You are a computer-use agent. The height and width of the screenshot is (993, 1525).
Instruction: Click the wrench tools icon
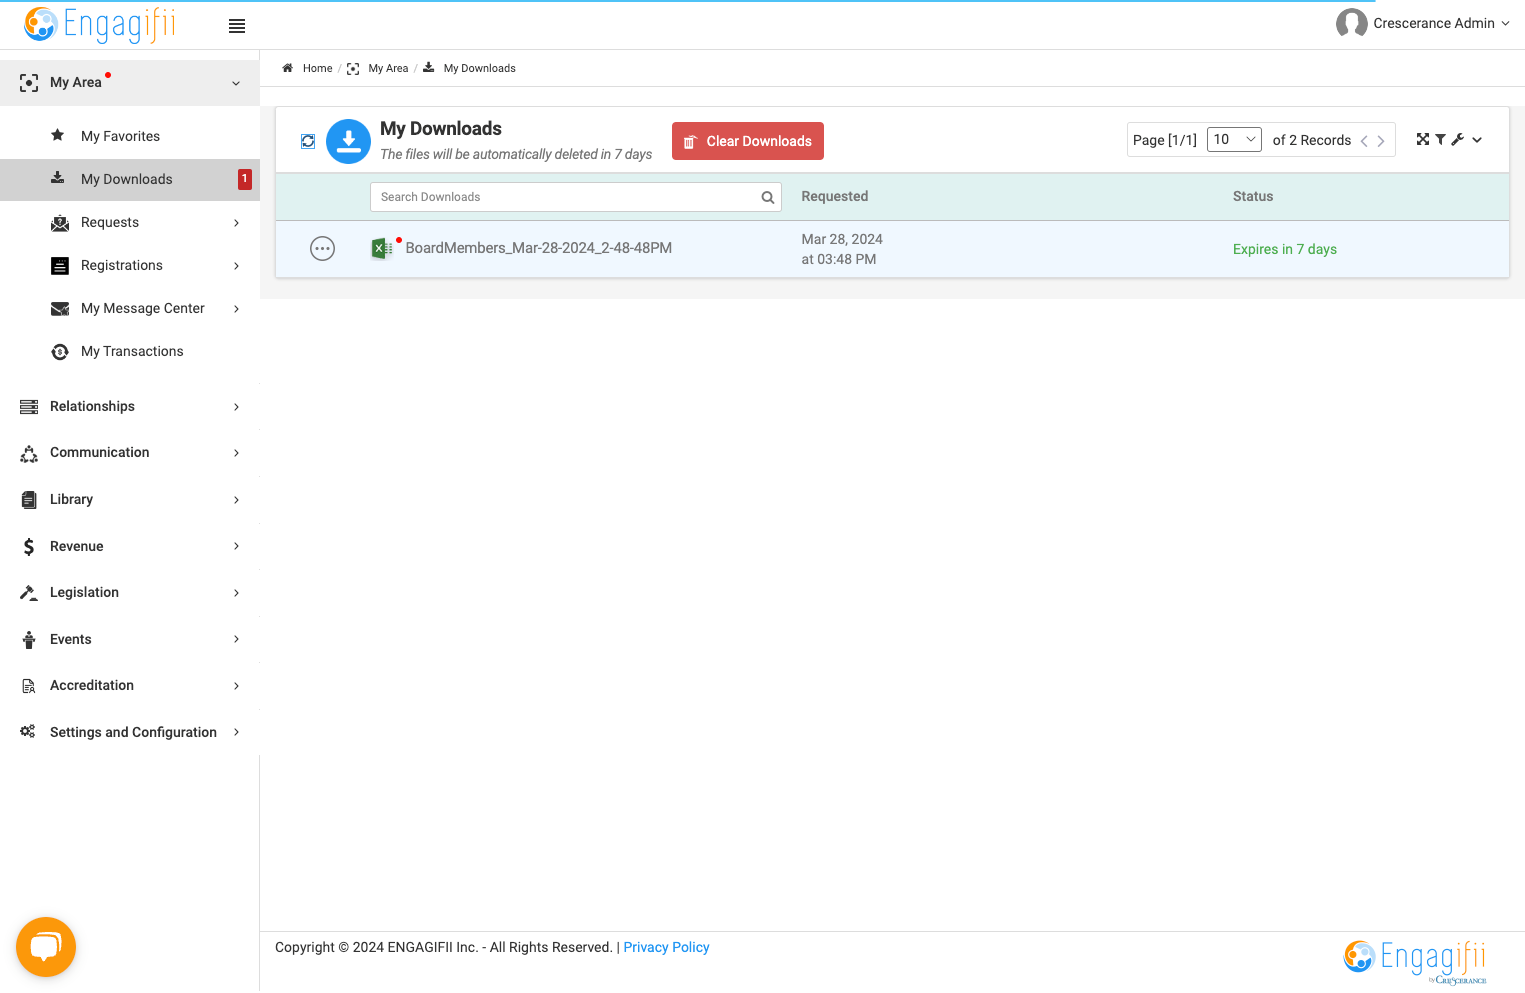coord(1458,140)
